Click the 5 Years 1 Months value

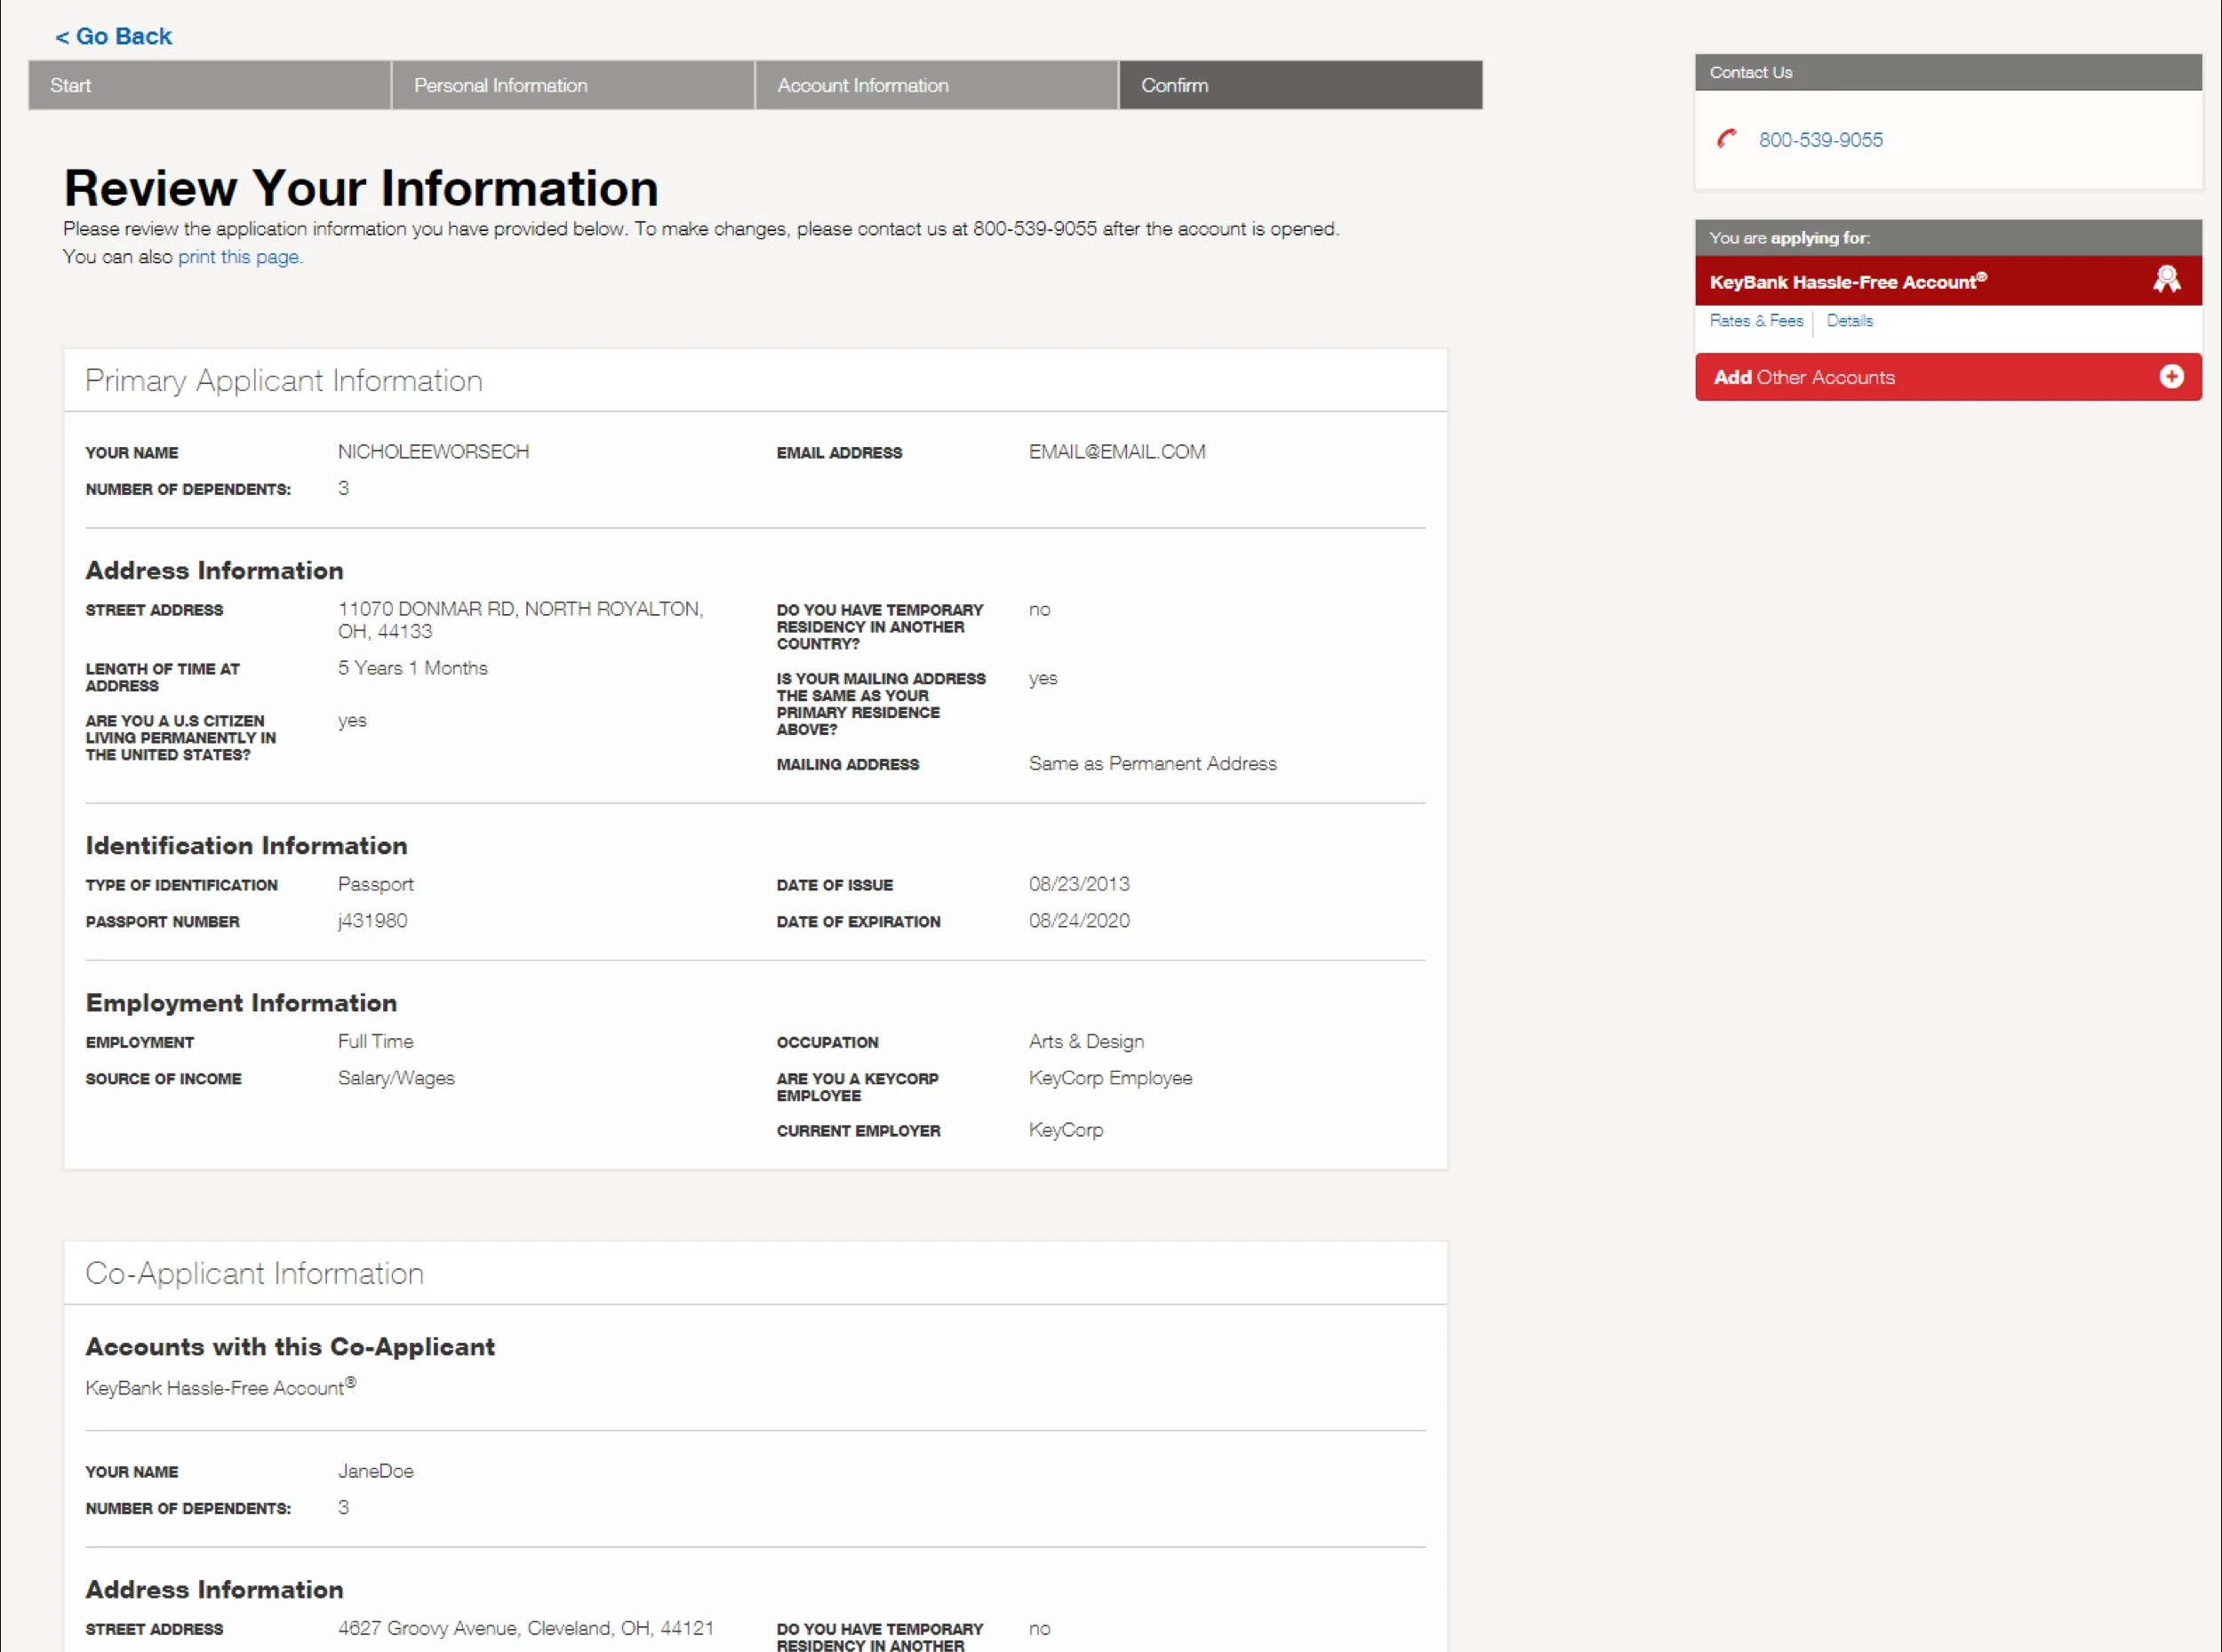413,668
